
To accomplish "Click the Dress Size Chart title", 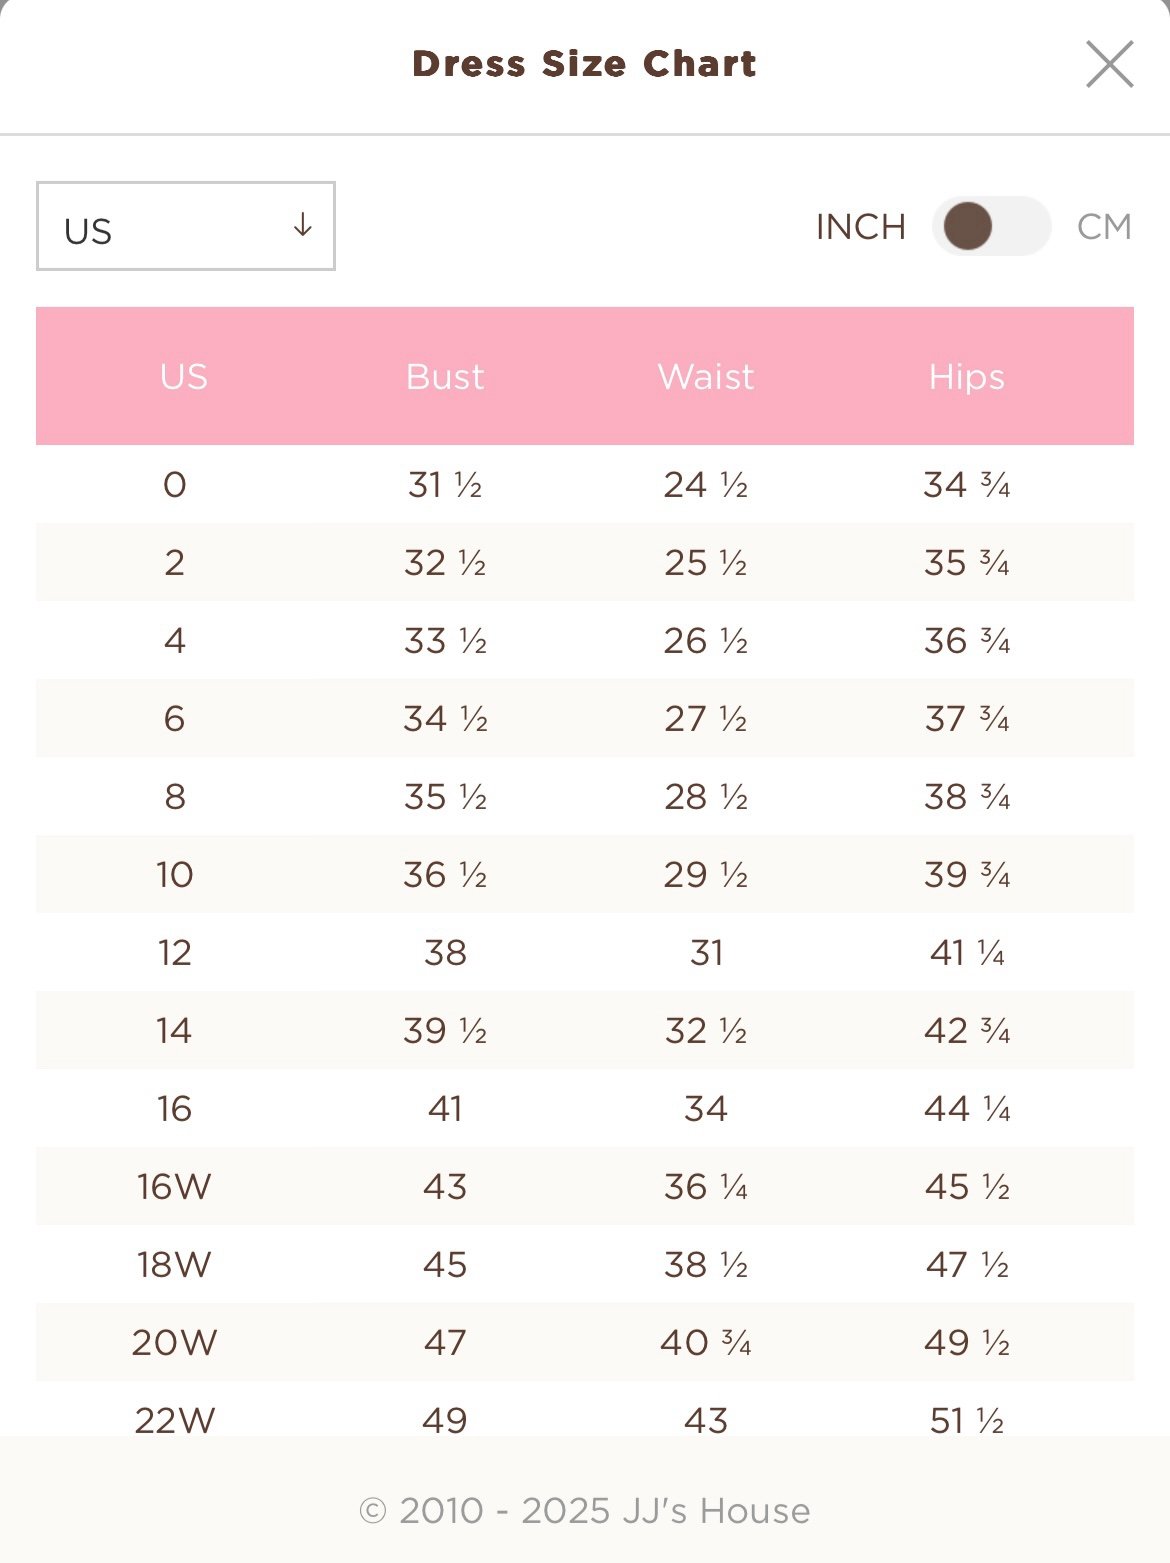I will click(x=585, y=64).
